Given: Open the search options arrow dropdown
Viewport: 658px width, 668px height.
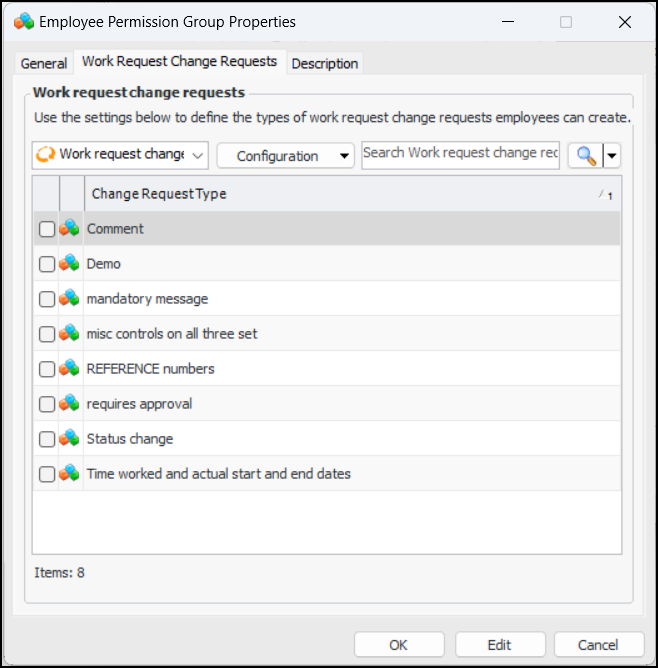Looking at the screenshot, I should click(612, 155).
